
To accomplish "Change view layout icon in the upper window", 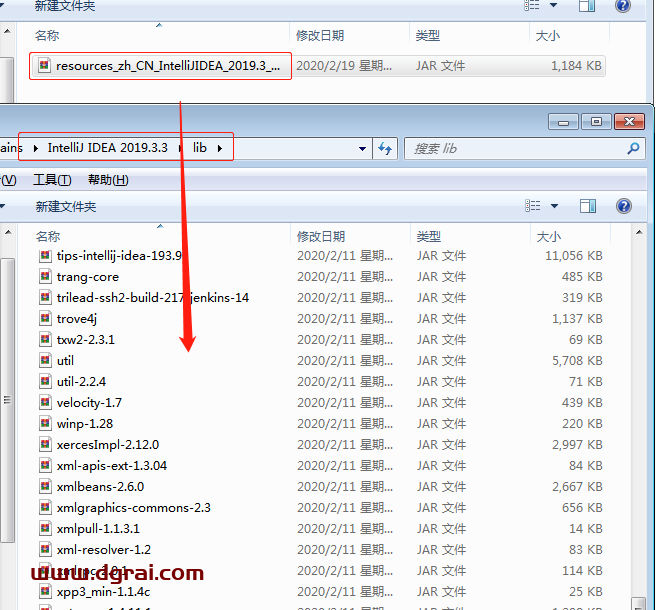I will [532, 6].
